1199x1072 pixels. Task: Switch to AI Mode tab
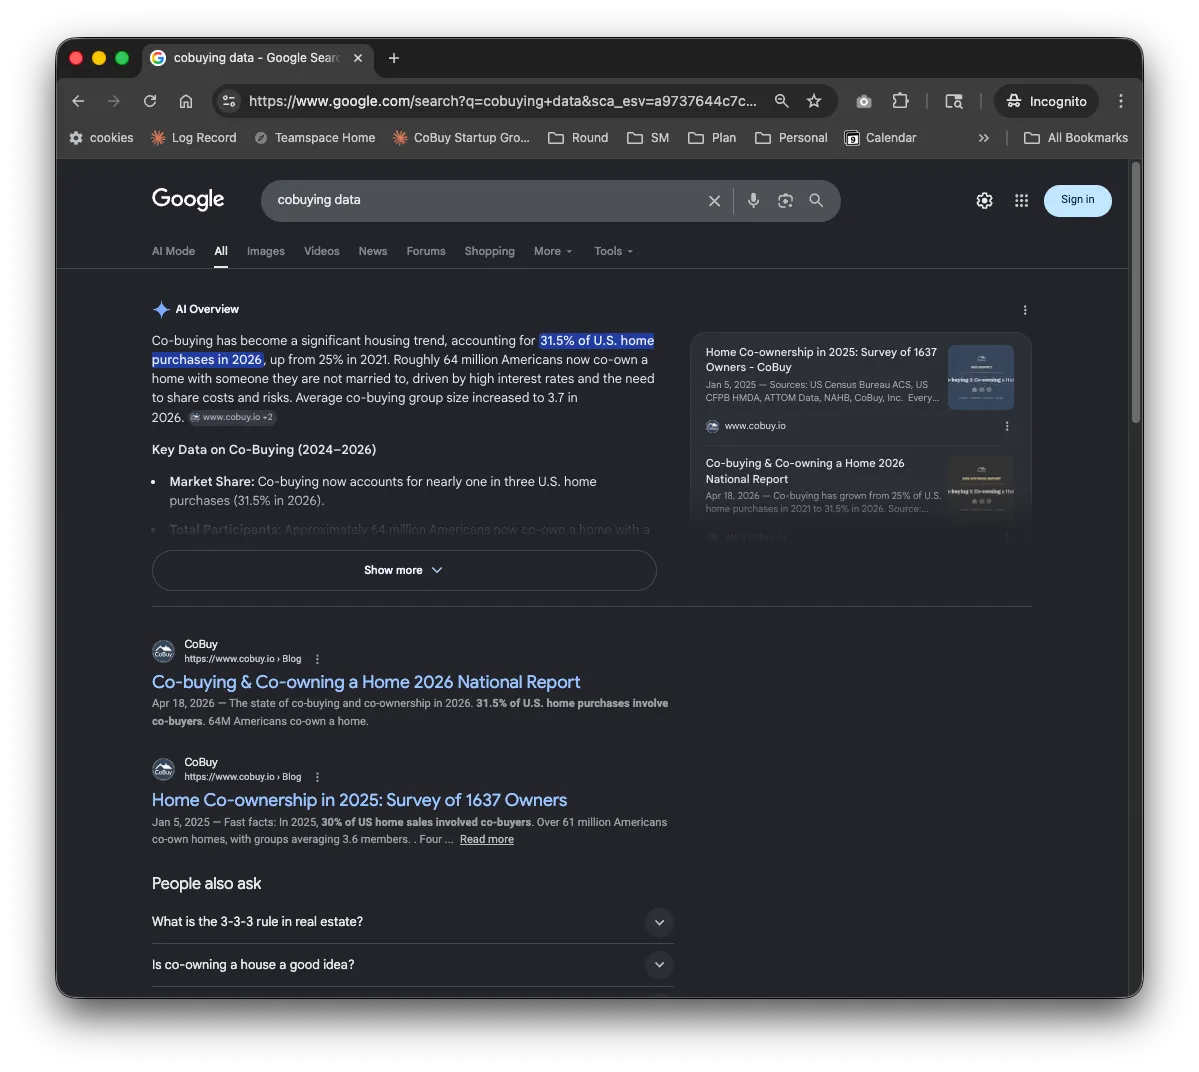[174, 251]
